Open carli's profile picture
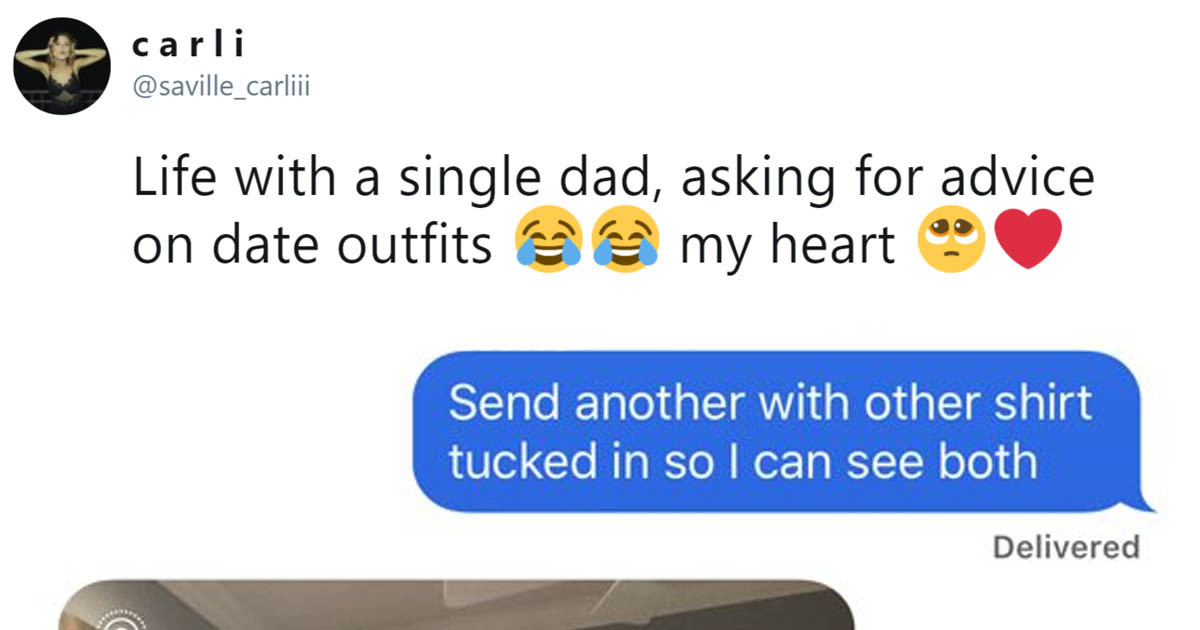 (x=62, y=63)
